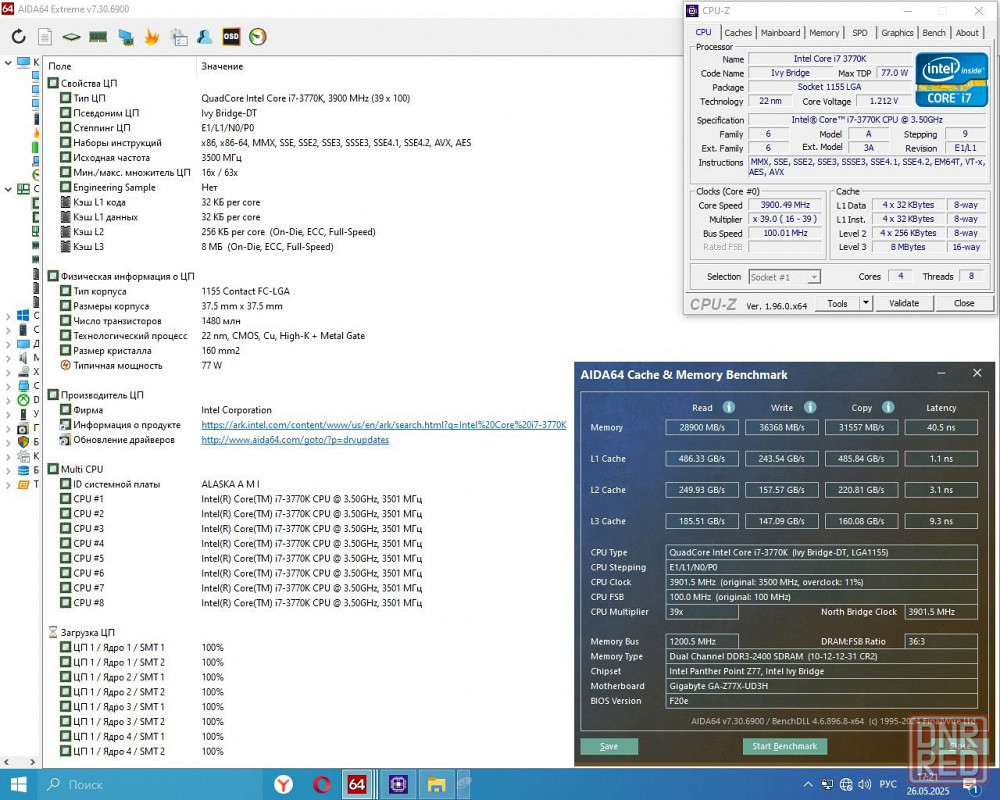Viewport: 1000px width, 800px height.
Task: Open the About tab in CPU-Z
Action: point(967,33)
